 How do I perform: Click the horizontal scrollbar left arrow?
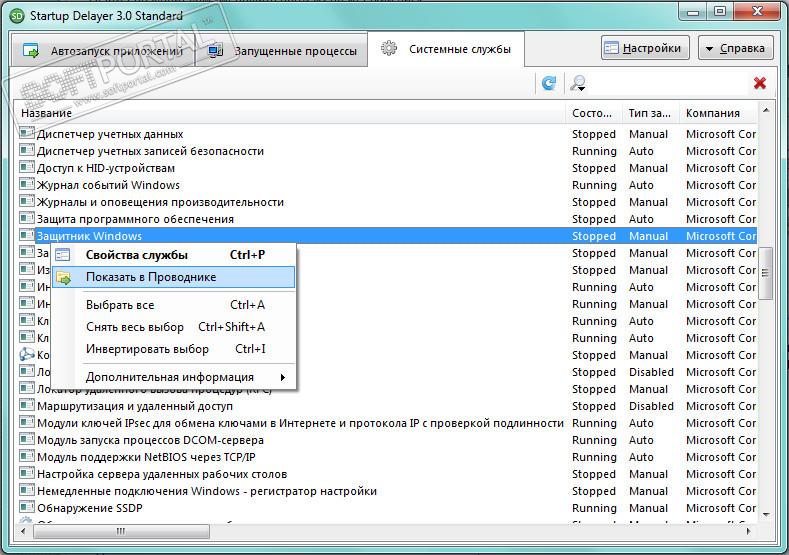23,531
